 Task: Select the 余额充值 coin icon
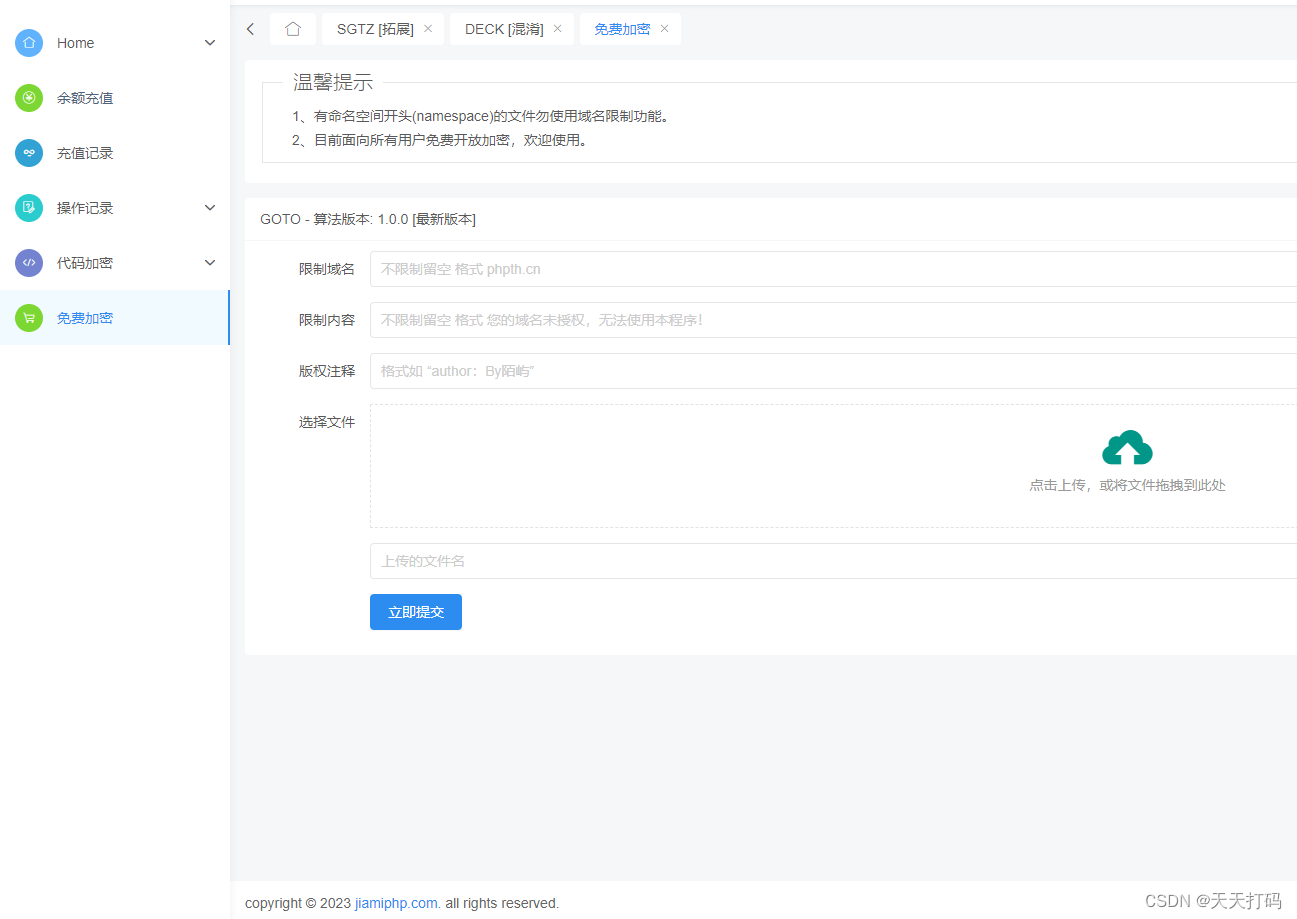click(29, 97)
